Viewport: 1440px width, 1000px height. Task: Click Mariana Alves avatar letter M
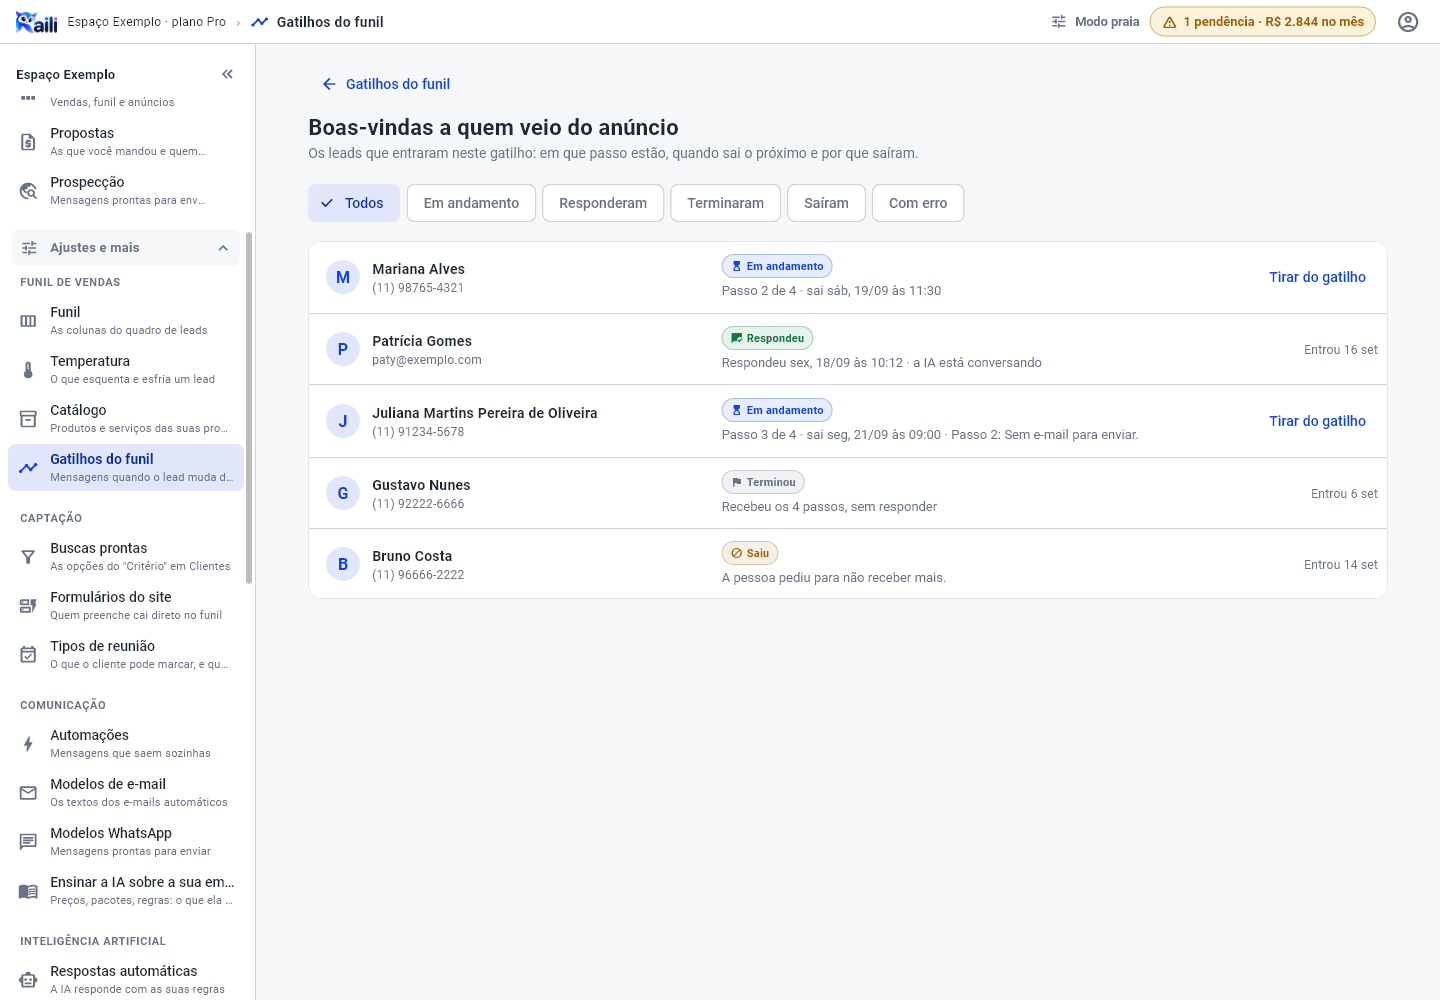pos(343,277)
